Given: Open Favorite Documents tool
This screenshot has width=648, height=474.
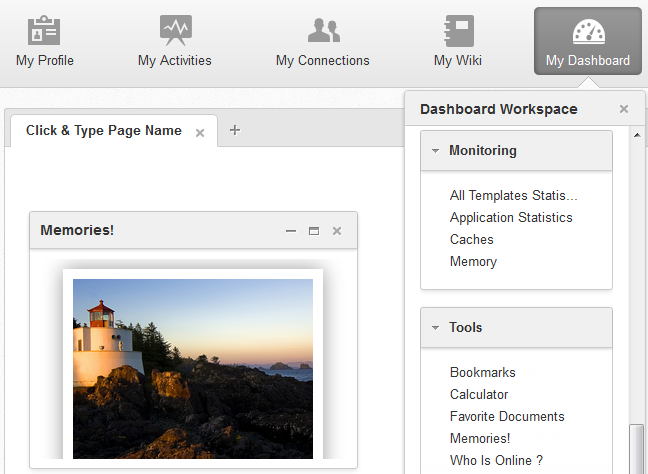Looking at the screenshot, I should point(507,416).
